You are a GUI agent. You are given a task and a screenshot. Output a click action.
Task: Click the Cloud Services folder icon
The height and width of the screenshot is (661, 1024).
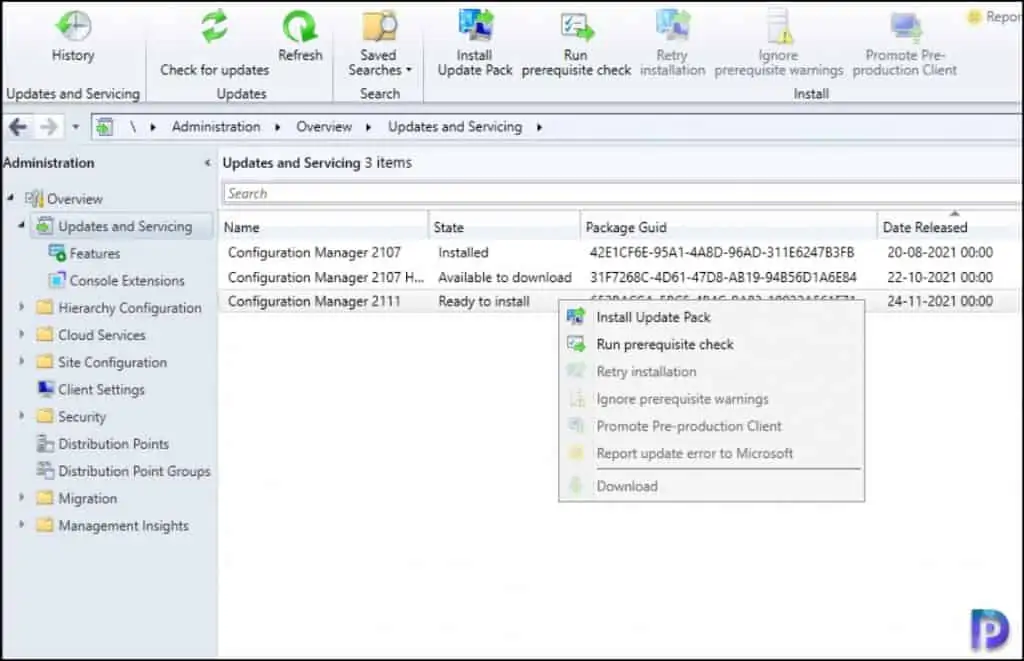click(x=45, y=334)
